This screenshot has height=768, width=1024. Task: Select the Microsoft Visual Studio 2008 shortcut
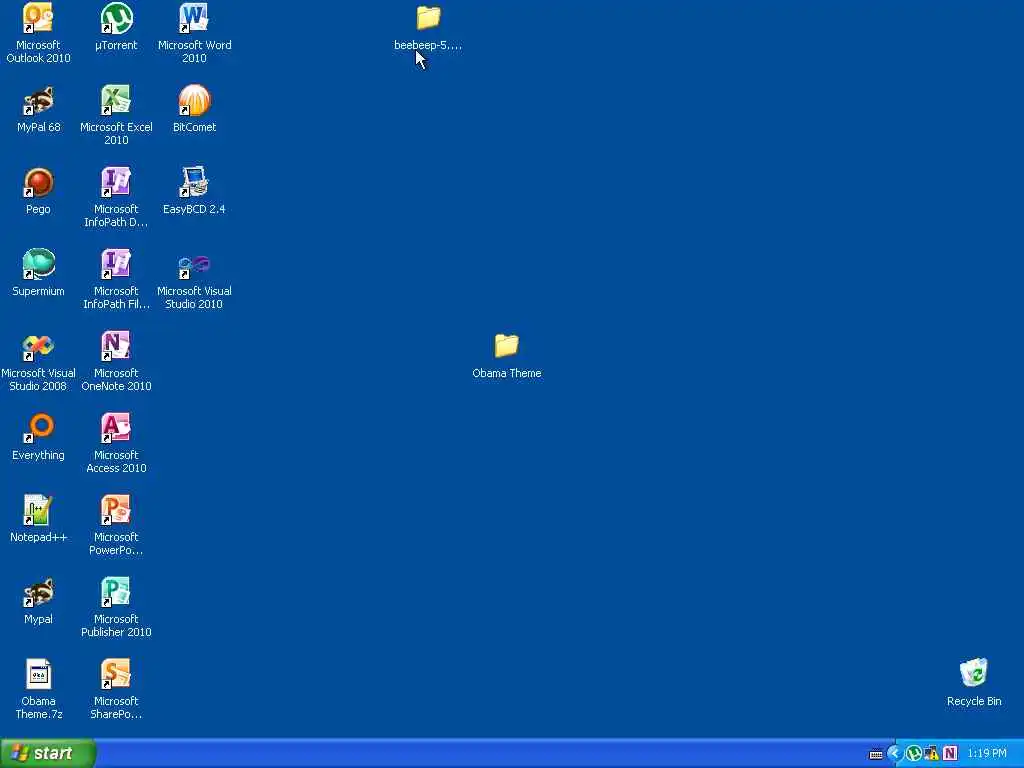[x=38, y=361]
